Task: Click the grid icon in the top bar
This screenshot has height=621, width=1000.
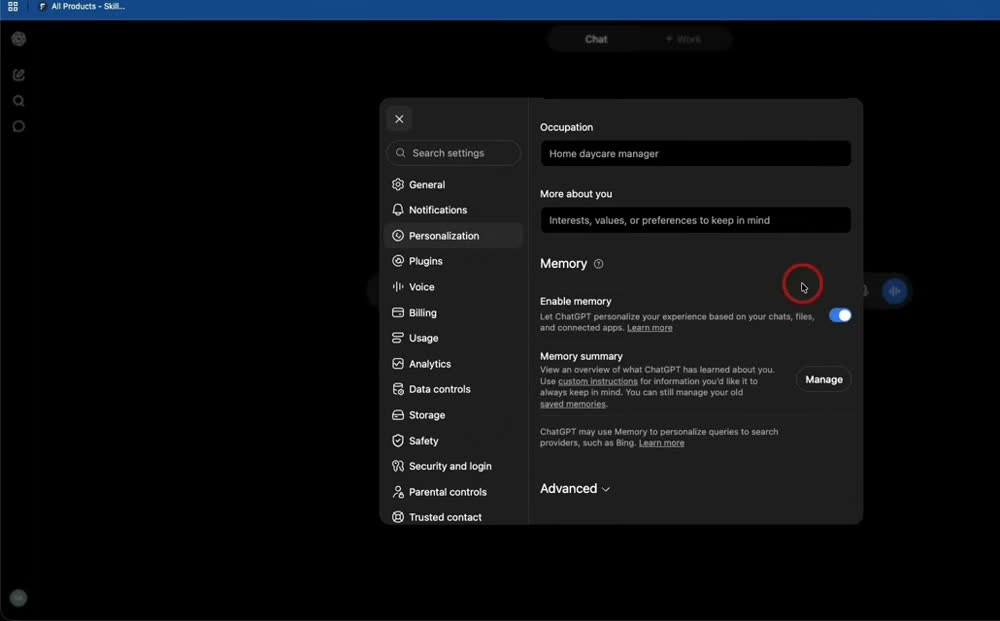Action: tap(13, 6)
